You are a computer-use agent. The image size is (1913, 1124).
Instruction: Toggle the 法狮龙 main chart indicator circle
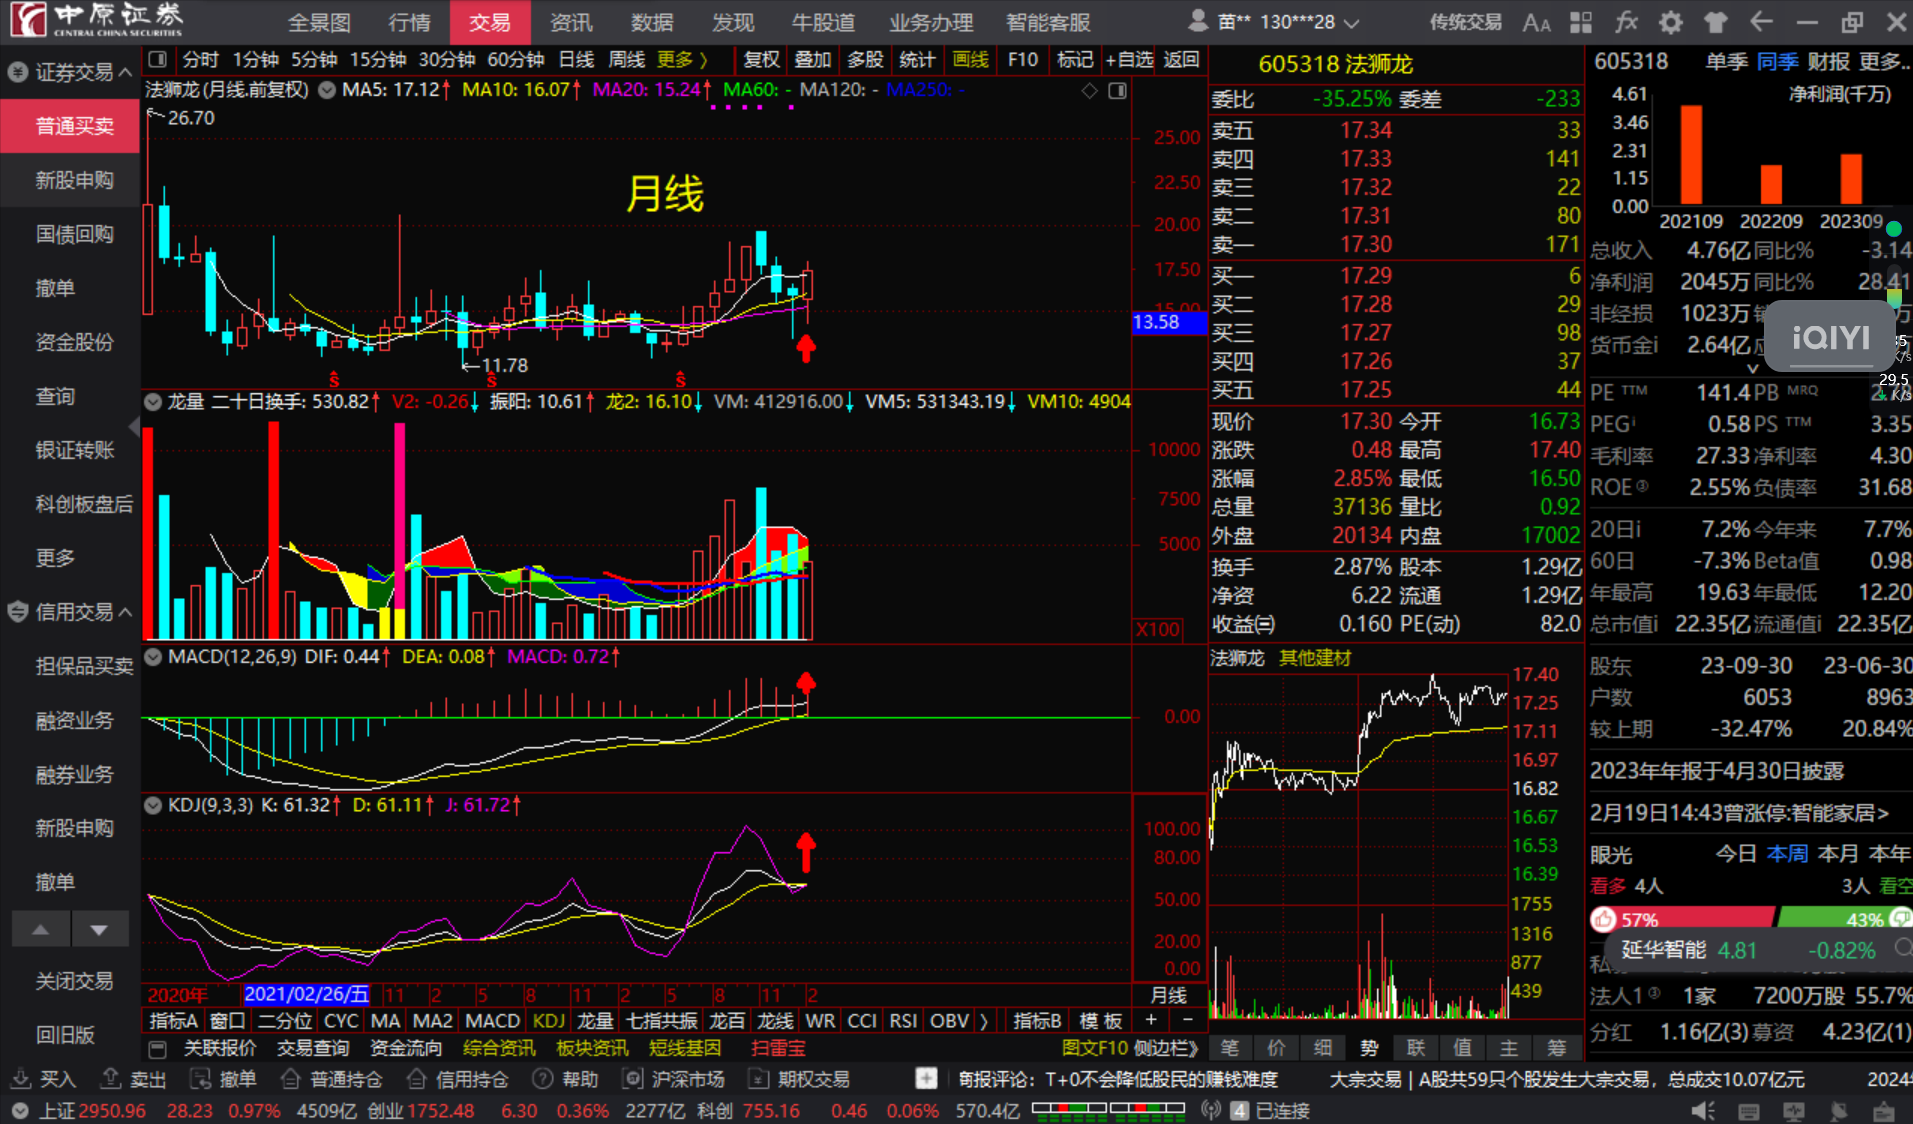coord(327,90)
